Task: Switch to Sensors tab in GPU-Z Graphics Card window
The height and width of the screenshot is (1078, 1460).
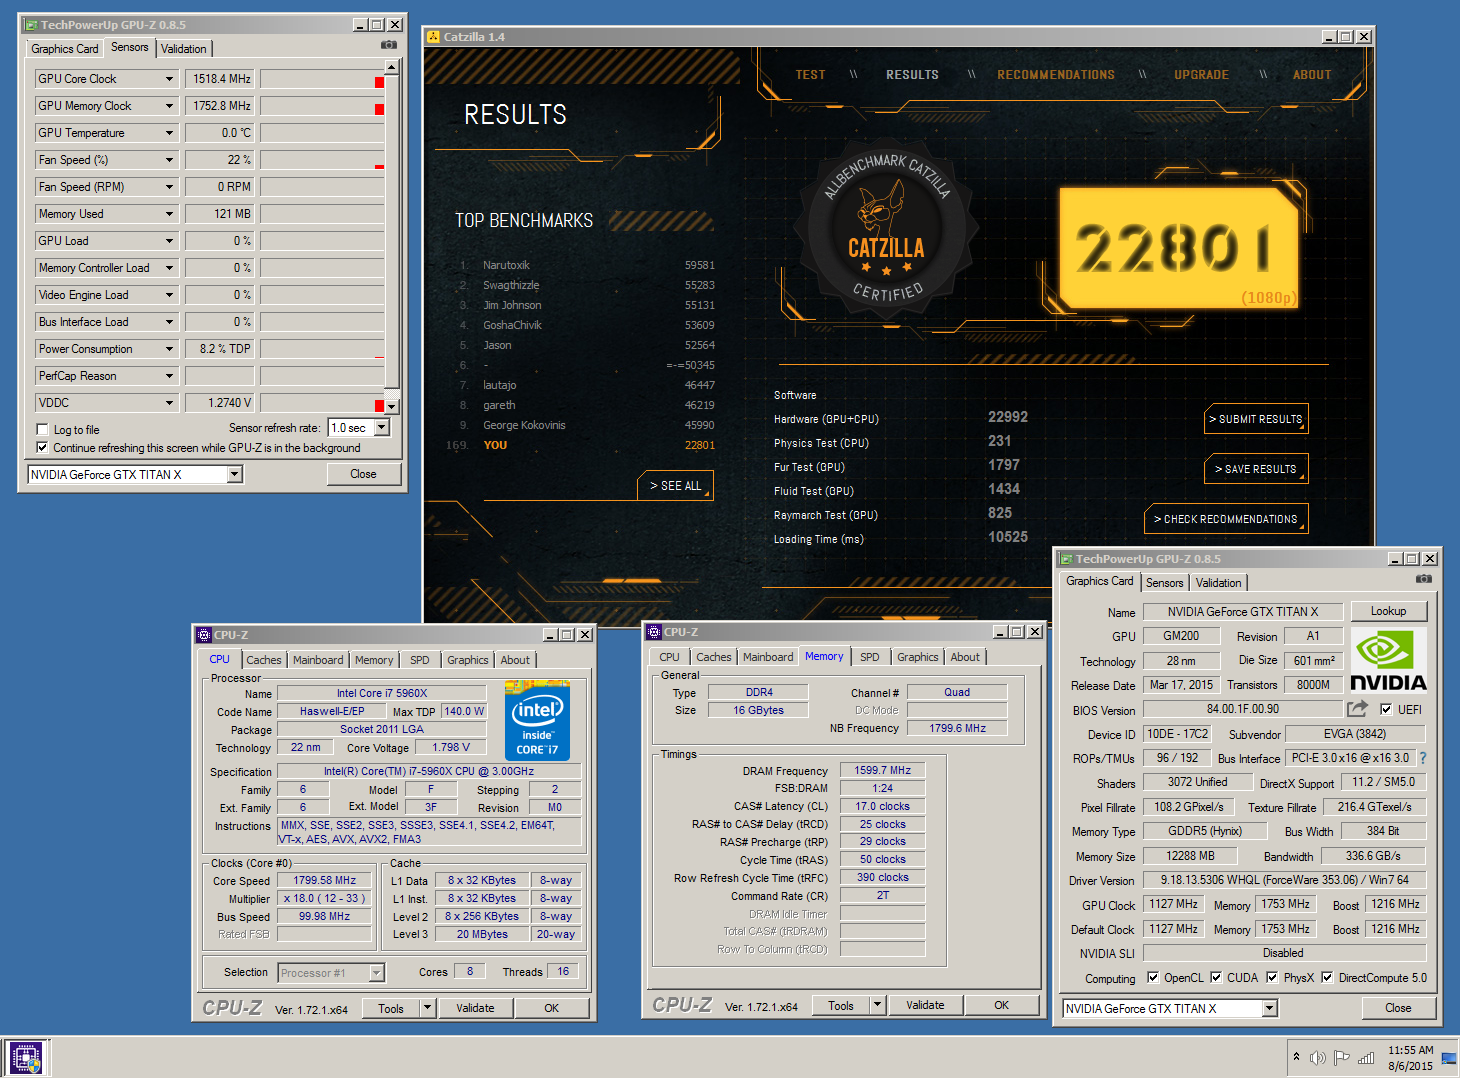Action: coord(1164,583)
